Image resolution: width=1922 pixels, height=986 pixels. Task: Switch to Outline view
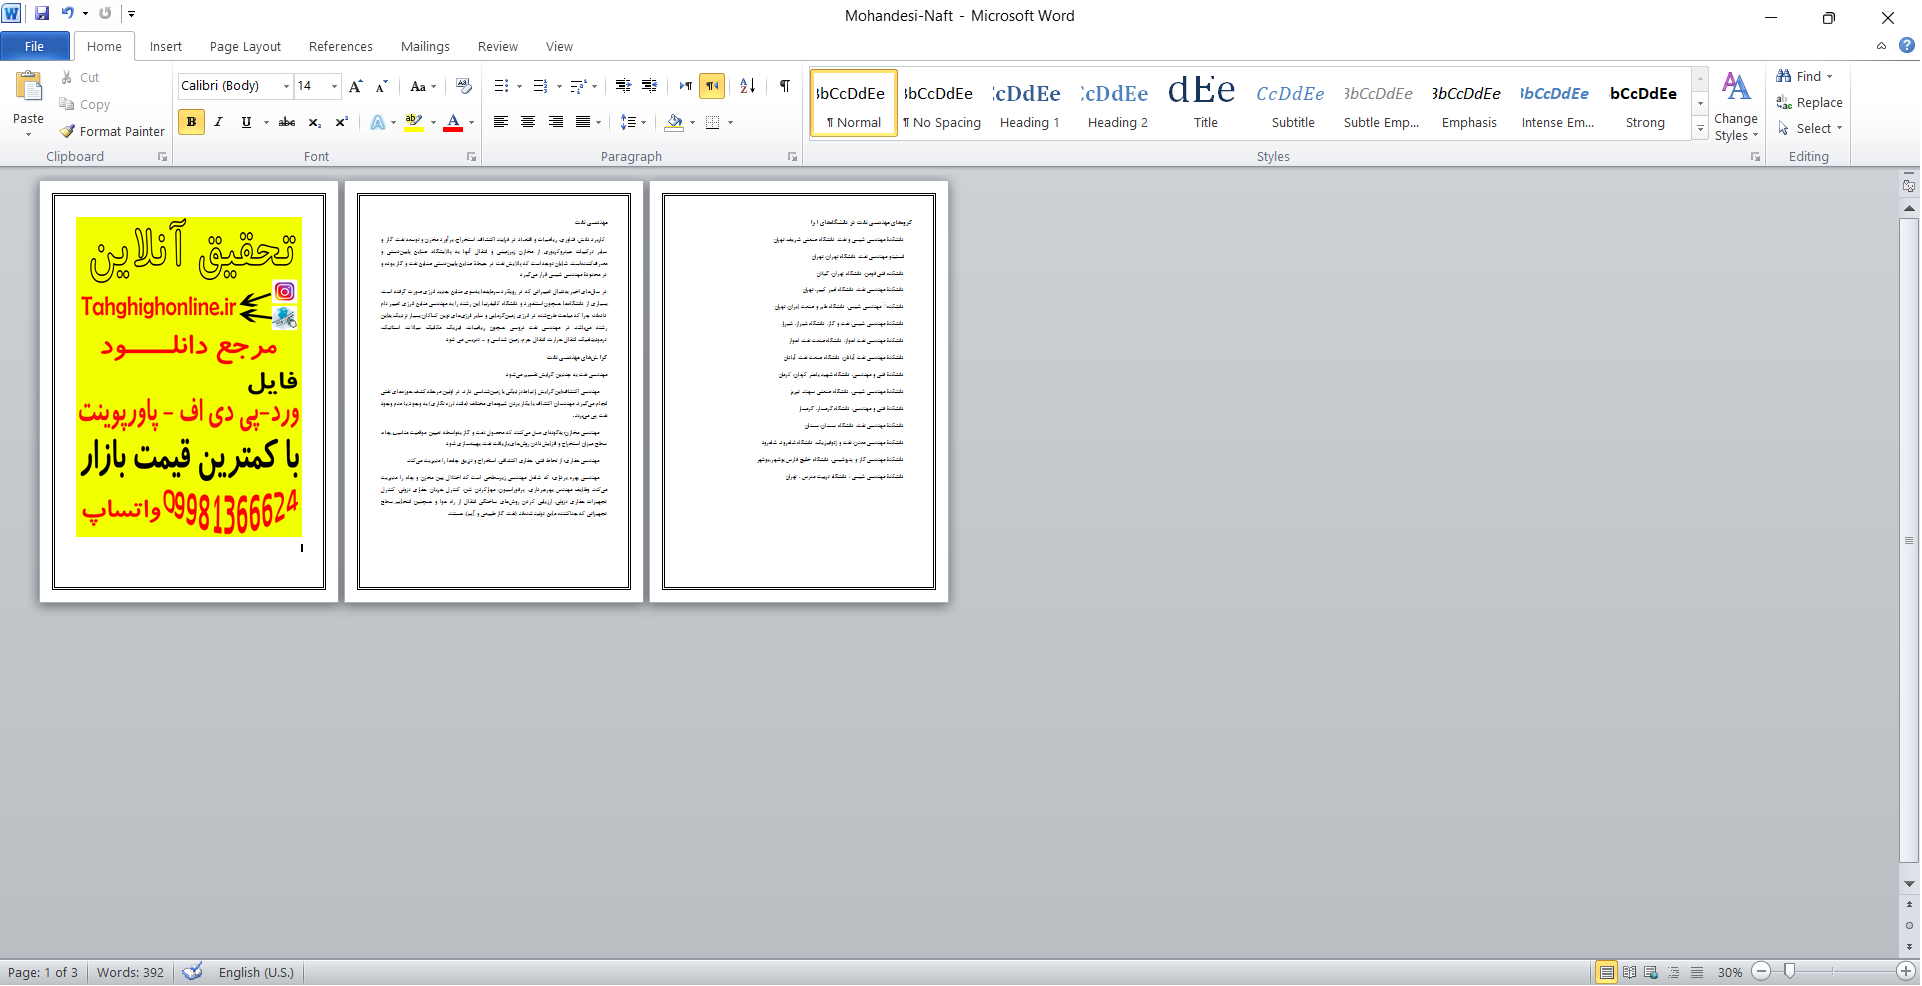[1673, 972]
